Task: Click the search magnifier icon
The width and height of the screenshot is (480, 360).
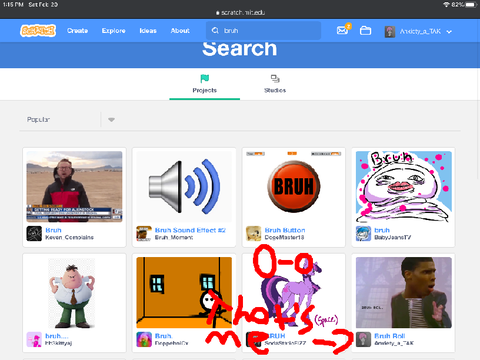Action: [x=215, y=31]
